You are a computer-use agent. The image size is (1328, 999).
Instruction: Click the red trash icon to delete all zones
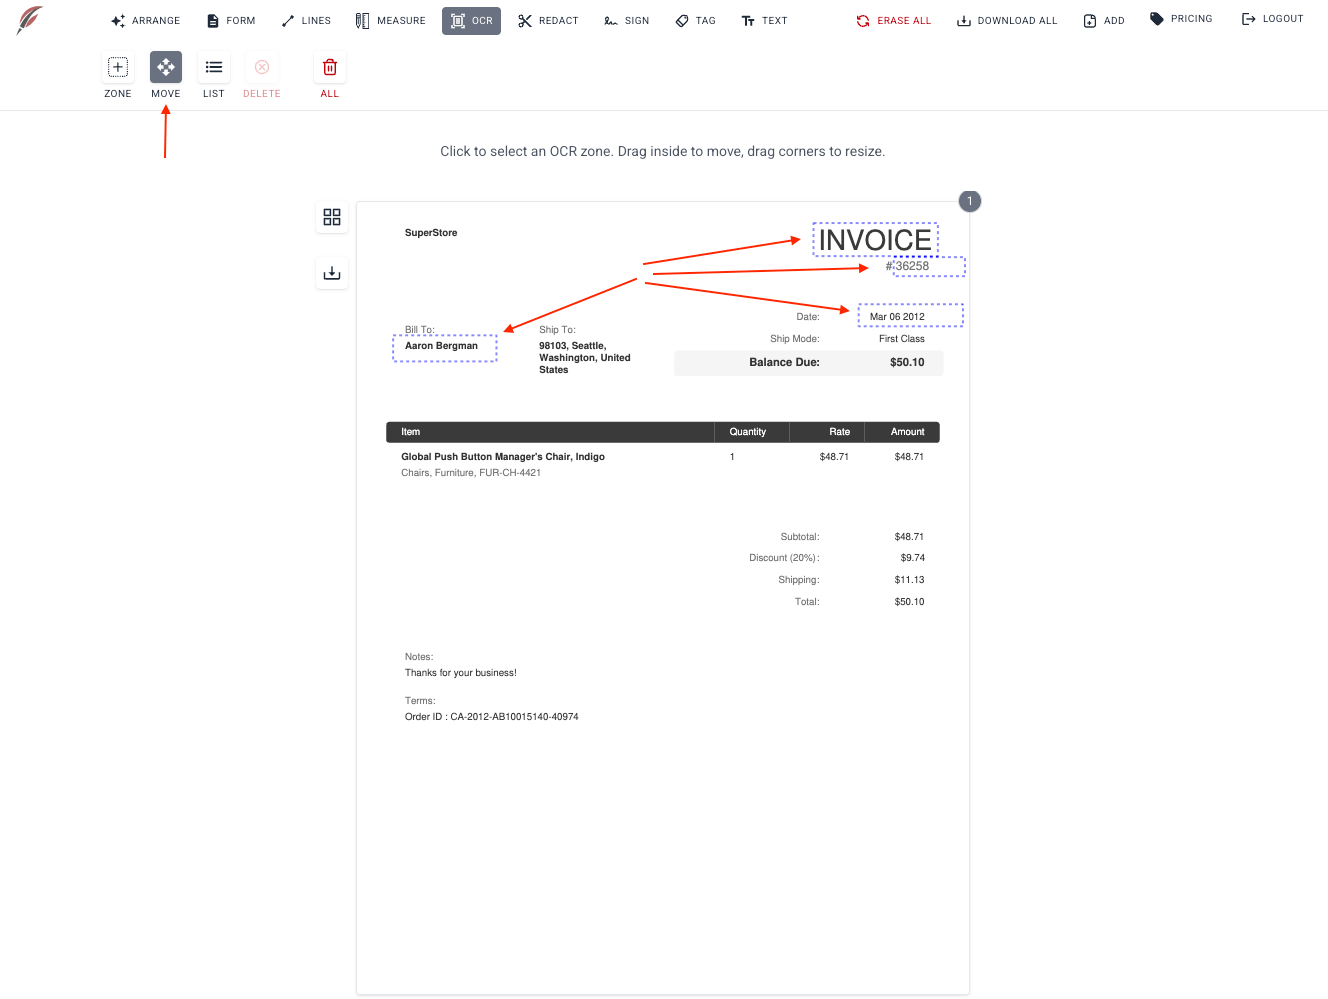pos(330,68)
